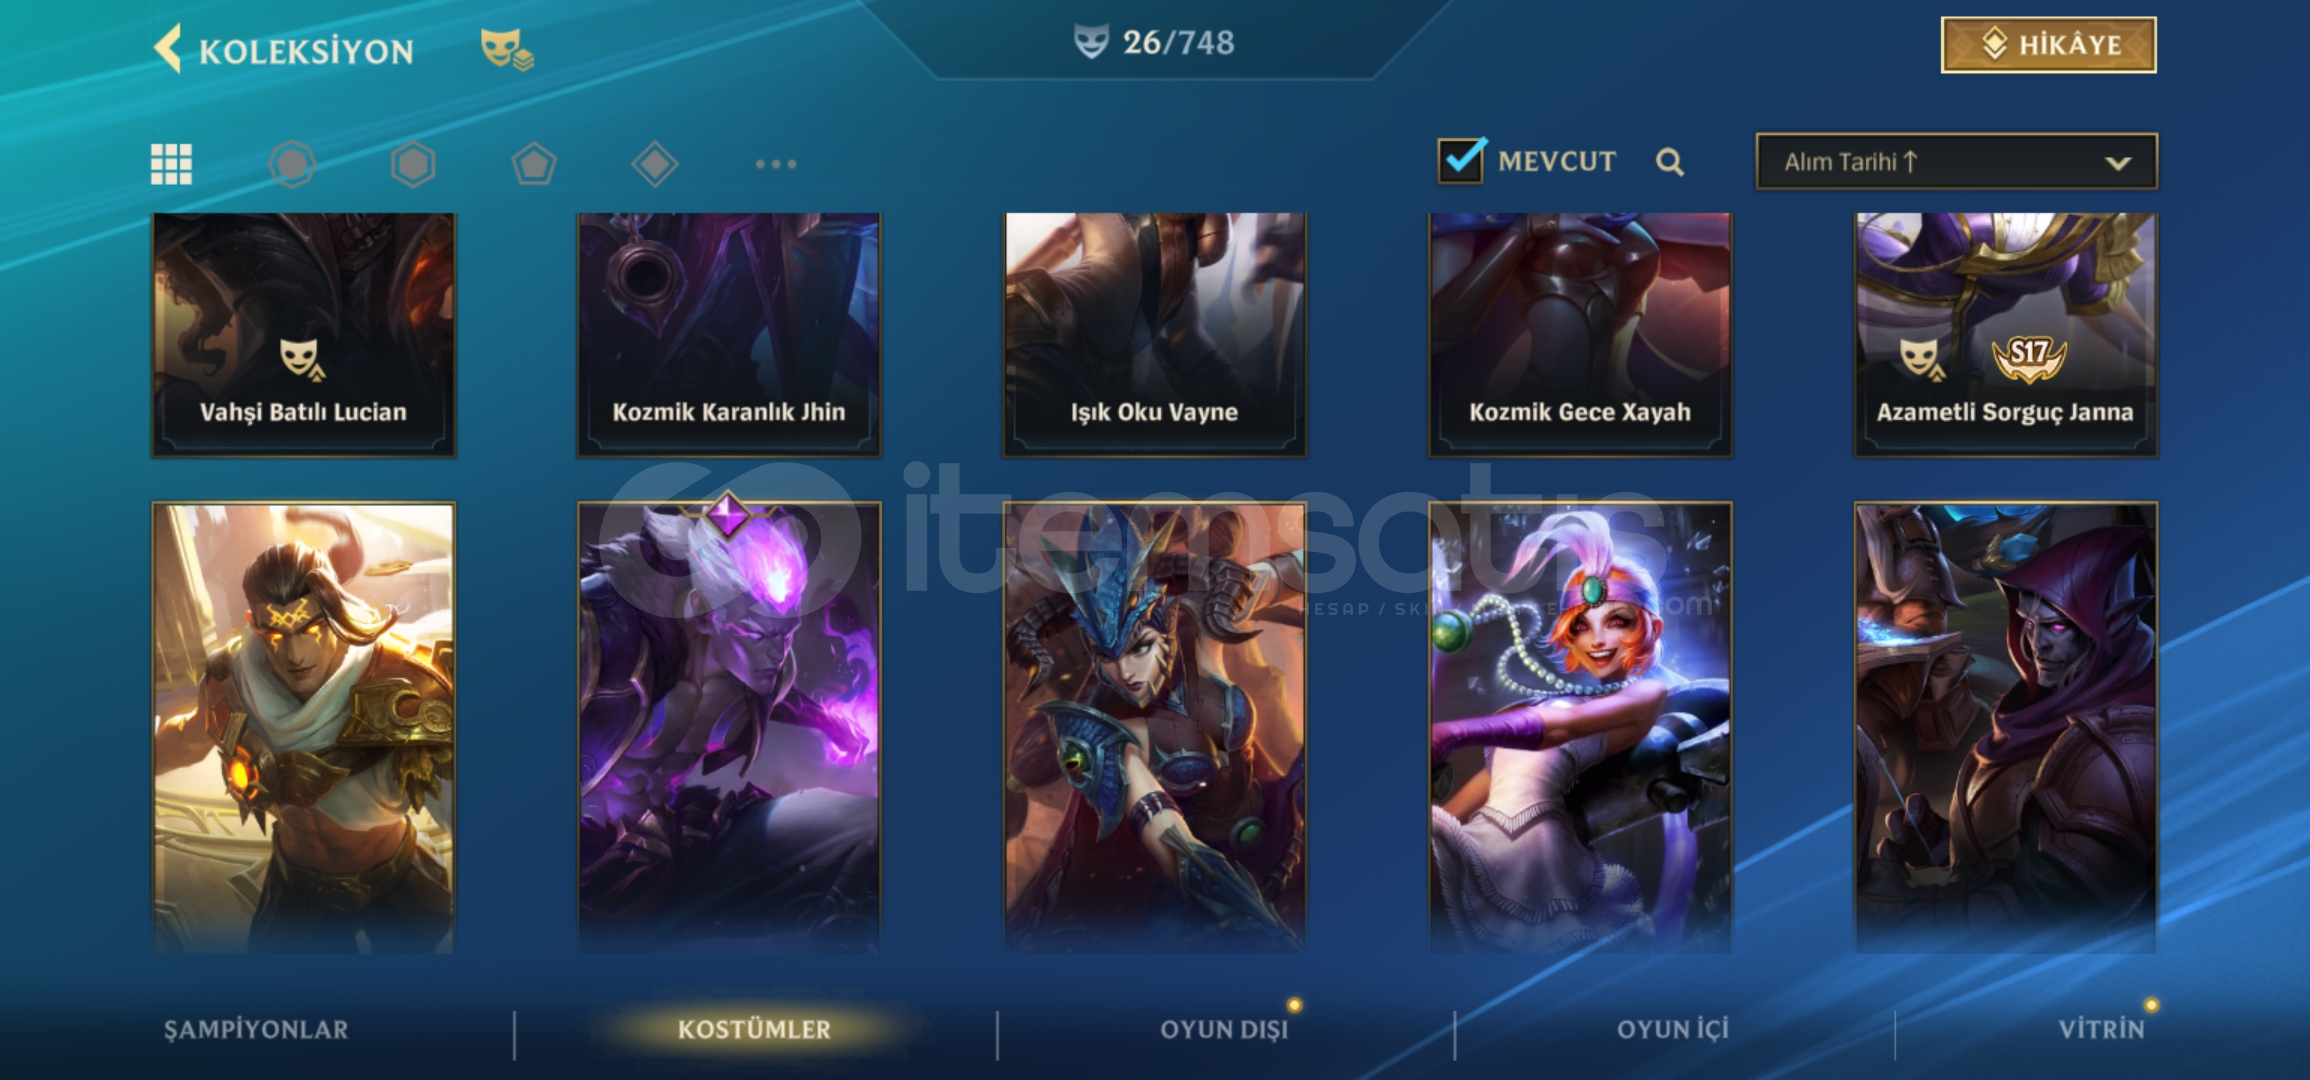
Task: Select the pentagon rarity filter icon
Action: pyautogui.click(x=534, y=164)
